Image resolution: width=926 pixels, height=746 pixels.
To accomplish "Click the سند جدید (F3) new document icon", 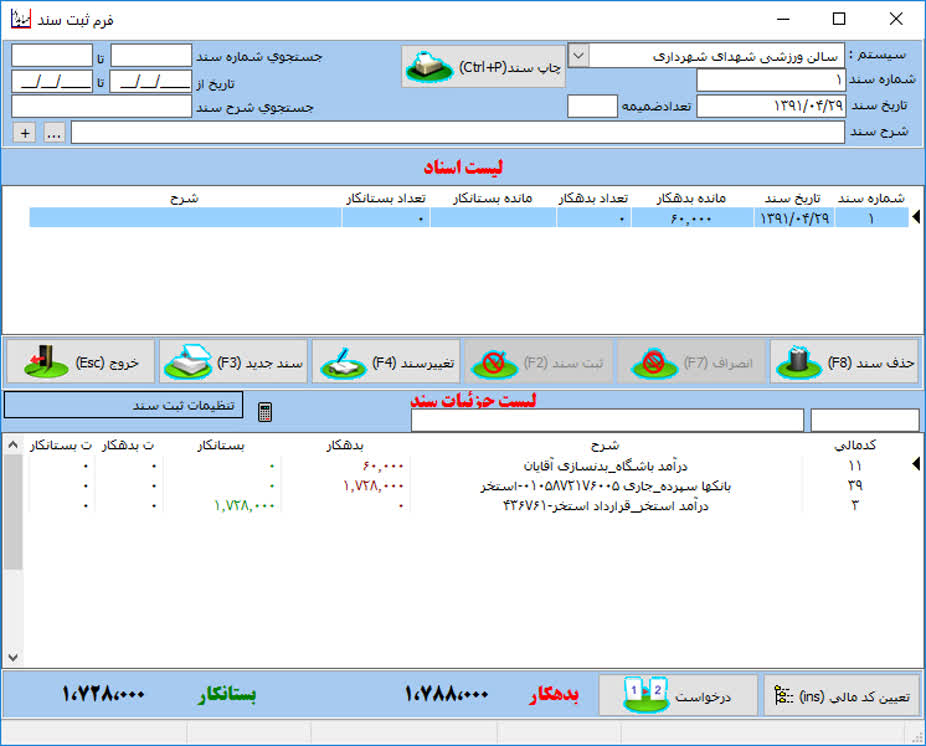I will [x=188, y=361].
